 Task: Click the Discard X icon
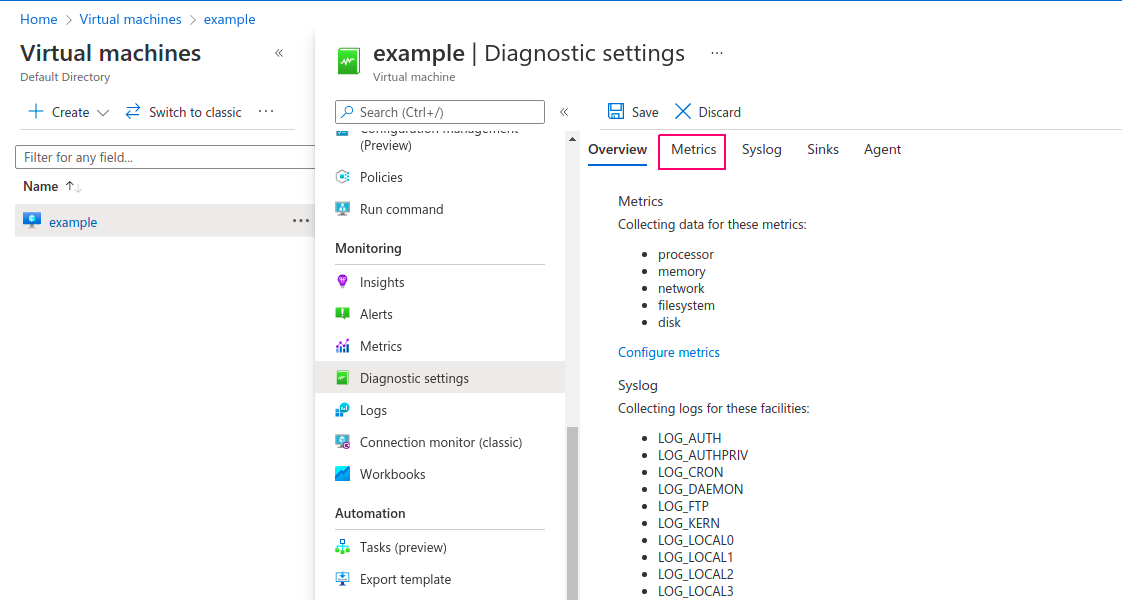click(x=683, y=112)
